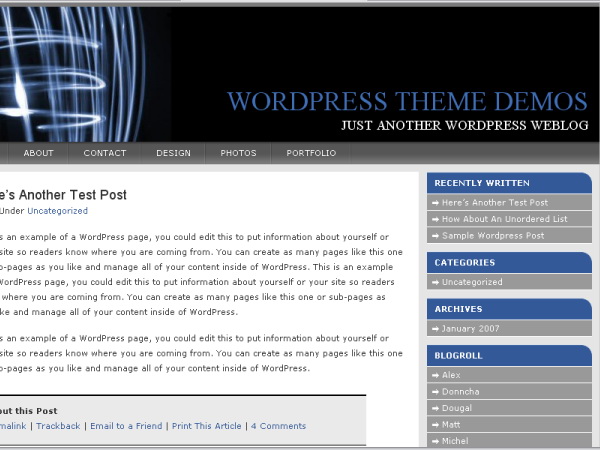This screenshot has height=450, width=600.
Task: Select Uncategorized in the Categories sidebar
Action: 472,282
